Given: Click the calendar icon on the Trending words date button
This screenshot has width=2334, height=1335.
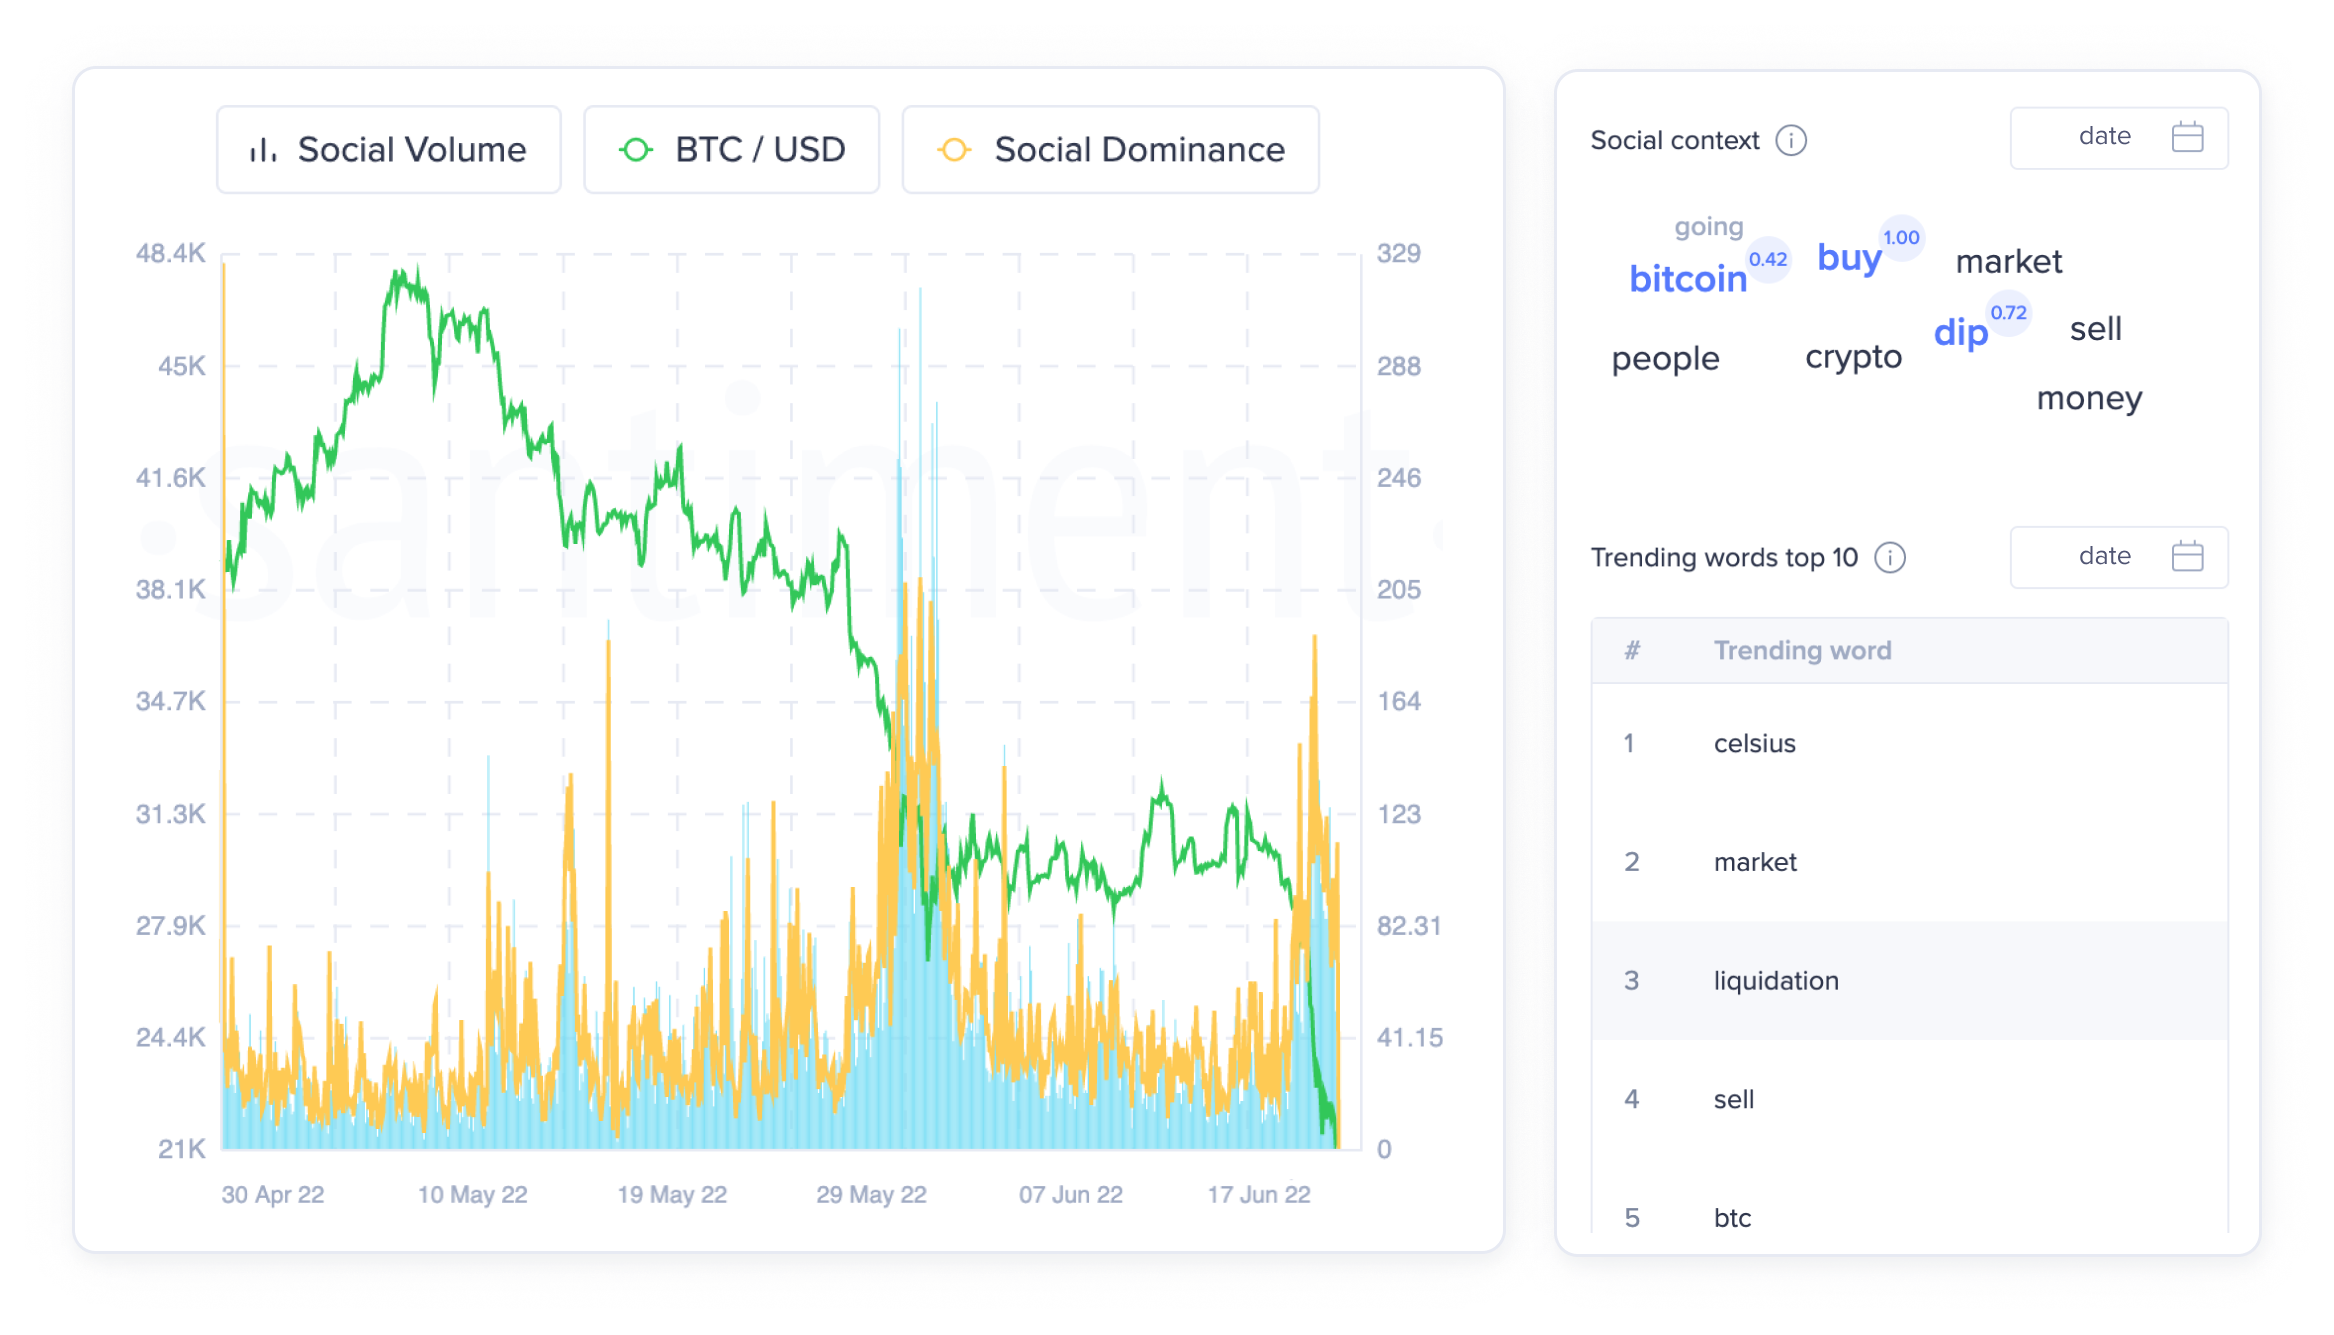Looking at the screenshot, I should click(x=2186, y=556).
